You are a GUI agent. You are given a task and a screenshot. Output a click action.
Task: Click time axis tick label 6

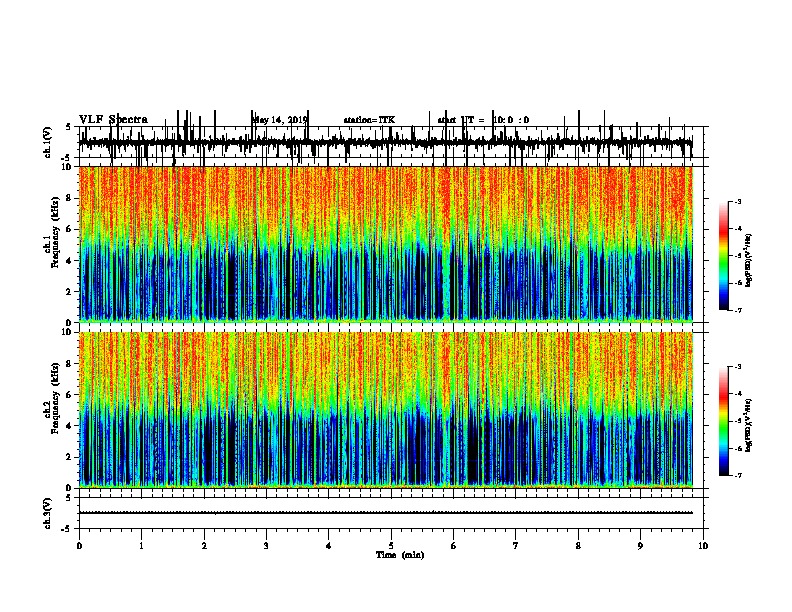[453, 546]
